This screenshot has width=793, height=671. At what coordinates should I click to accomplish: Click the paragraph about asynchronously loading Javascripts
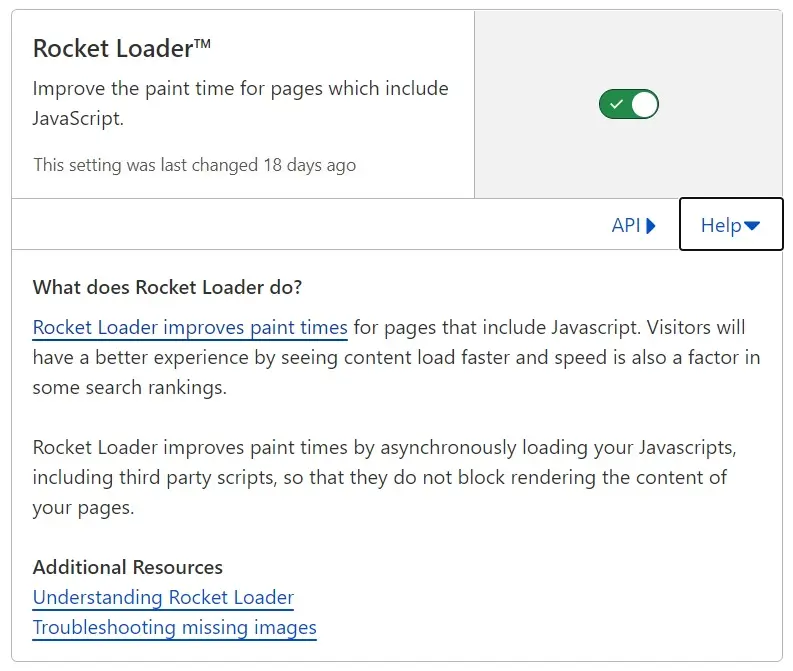[383, 477]
